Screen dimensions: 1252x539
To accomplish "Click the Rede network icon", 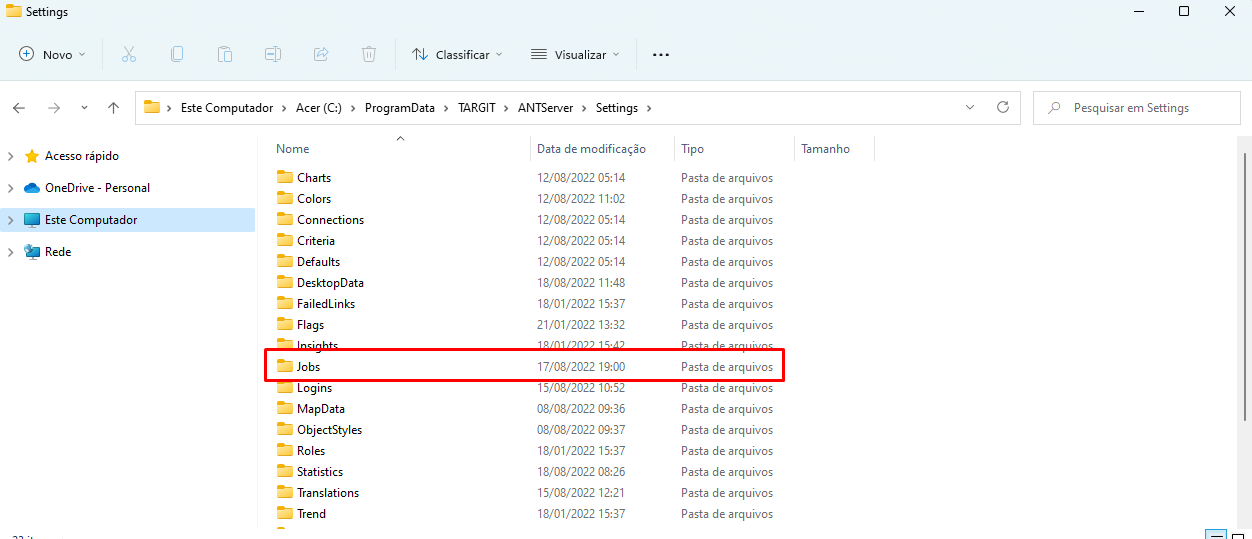I will [x=32, y=252].
